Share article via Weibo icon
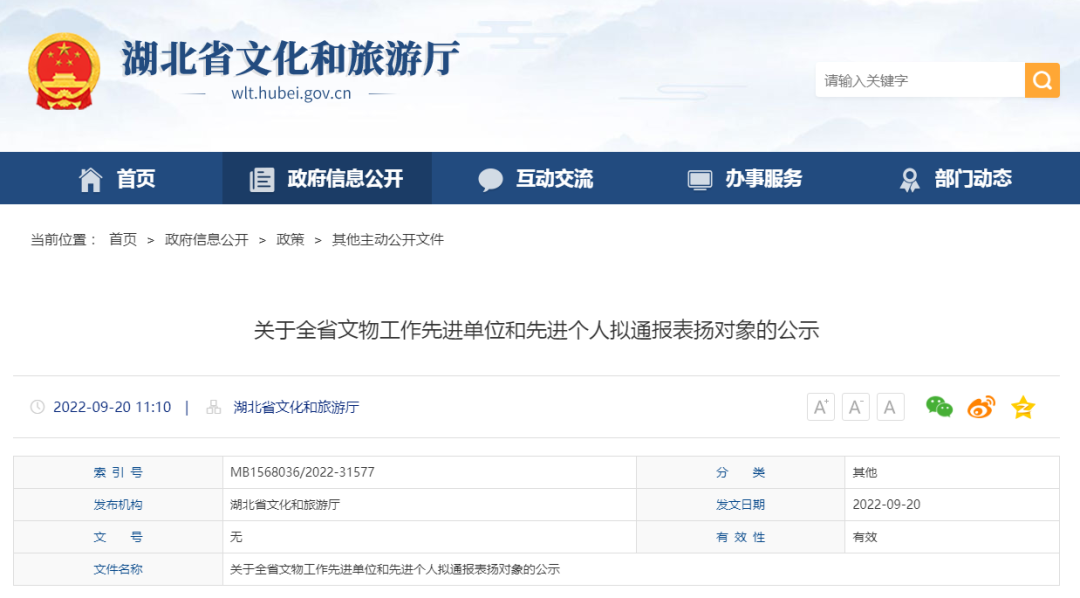This screenshot has height=598, width=1080. 981,407
